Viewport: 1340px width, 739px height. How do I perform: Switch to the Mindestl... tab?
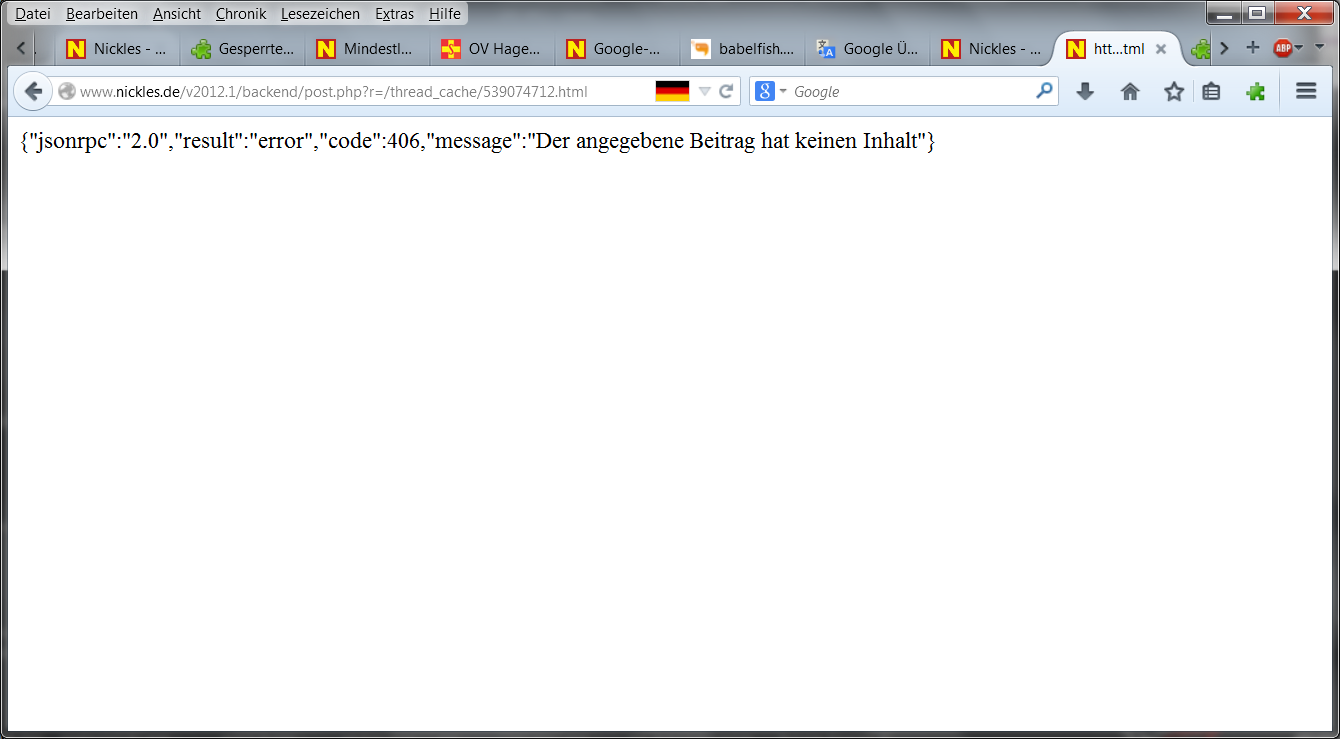click(x=367, y=48)
